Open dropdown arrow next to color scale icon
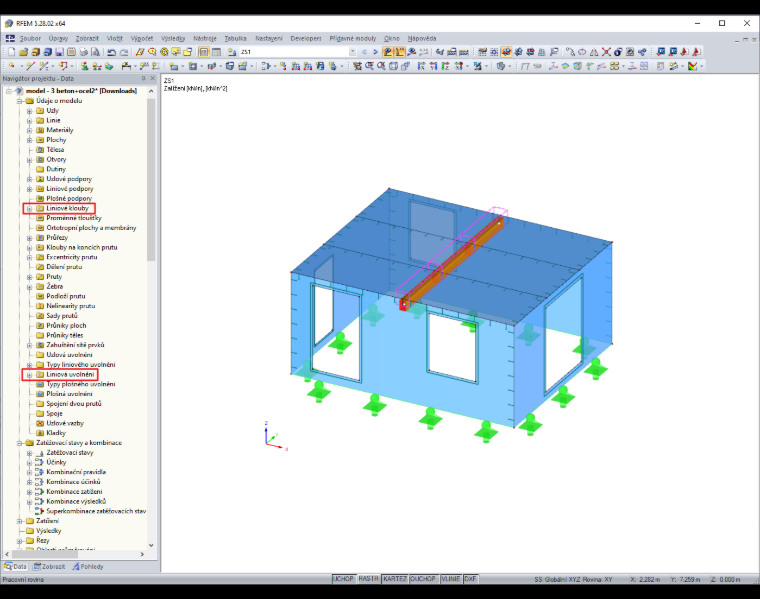This screenshot has width=760, height=599. tap(701, 66)
